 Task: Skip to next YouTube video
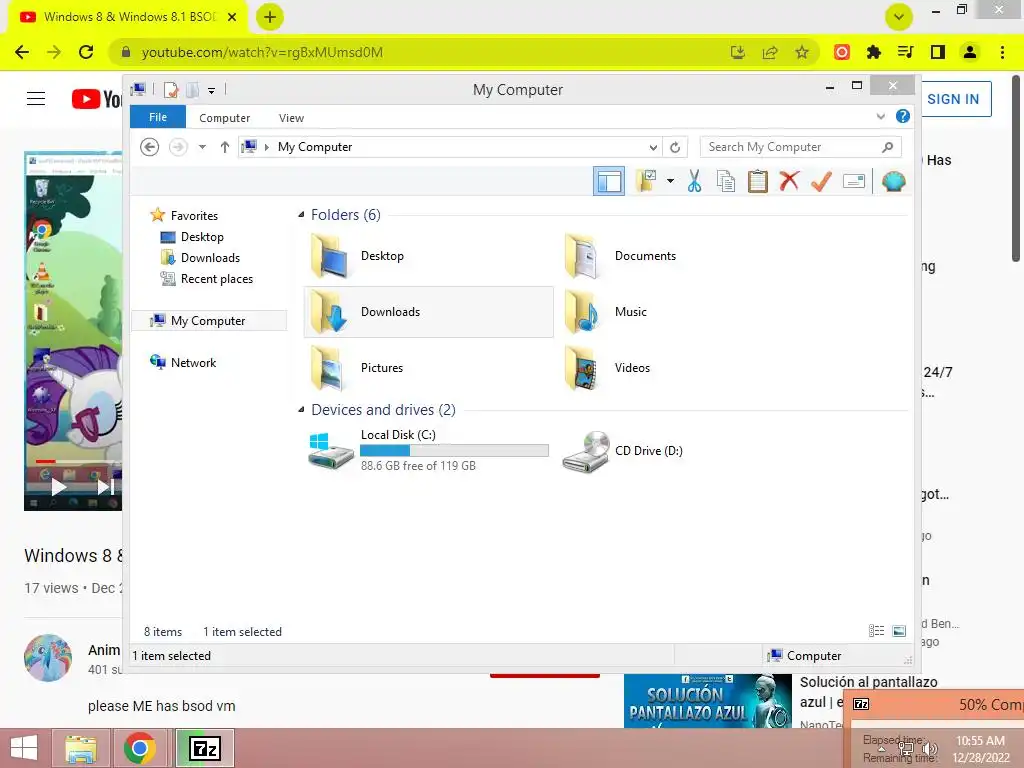click(105, 487)
